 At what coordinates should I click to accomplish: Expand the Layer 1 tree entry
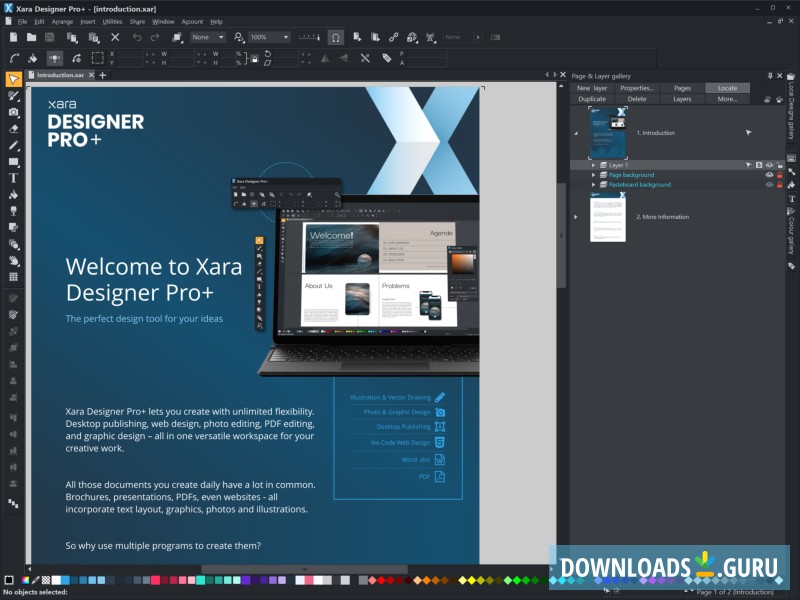coord(593,163)
